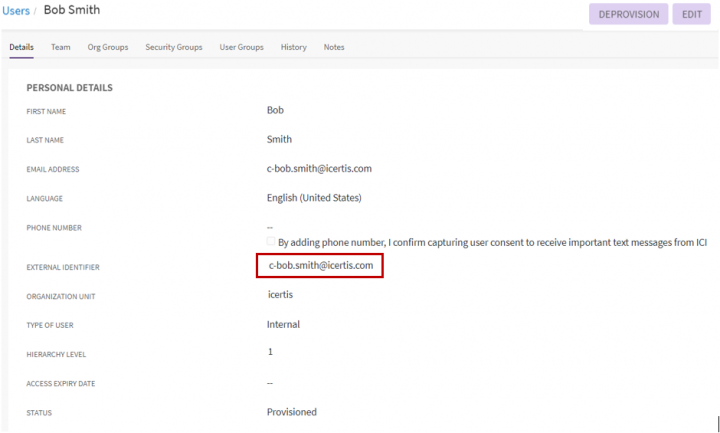Screen dimensions: 720x433
Task: Click the Status value Provisioned
Action: 291,412
